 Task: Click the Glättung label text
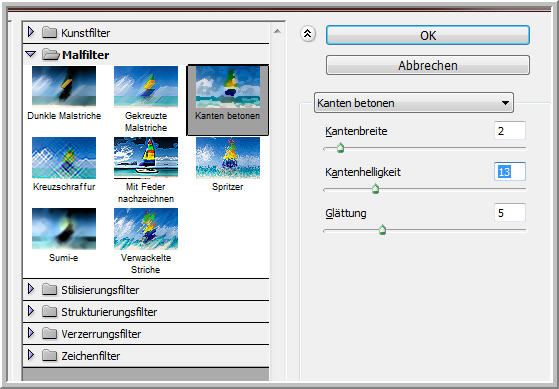click(x=346, y=213)
